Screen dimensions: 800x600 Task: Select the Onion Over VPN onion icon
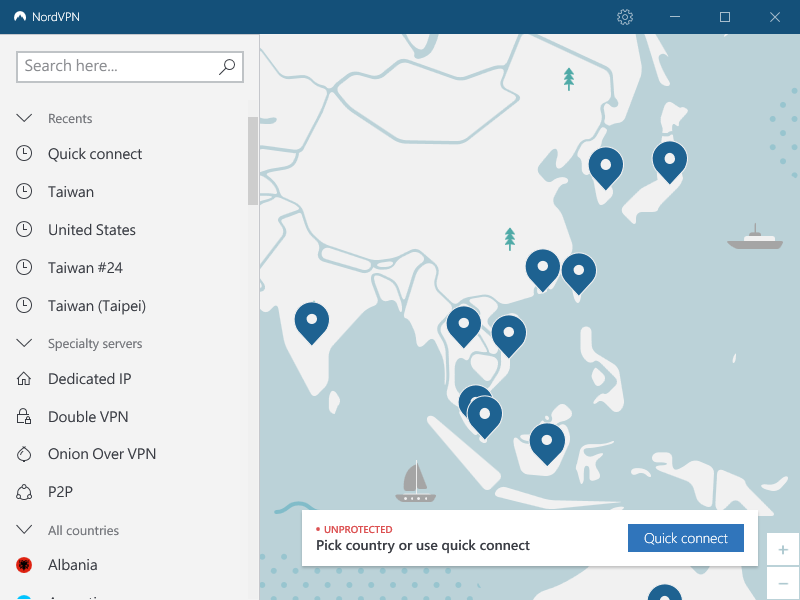coord(24,454)
